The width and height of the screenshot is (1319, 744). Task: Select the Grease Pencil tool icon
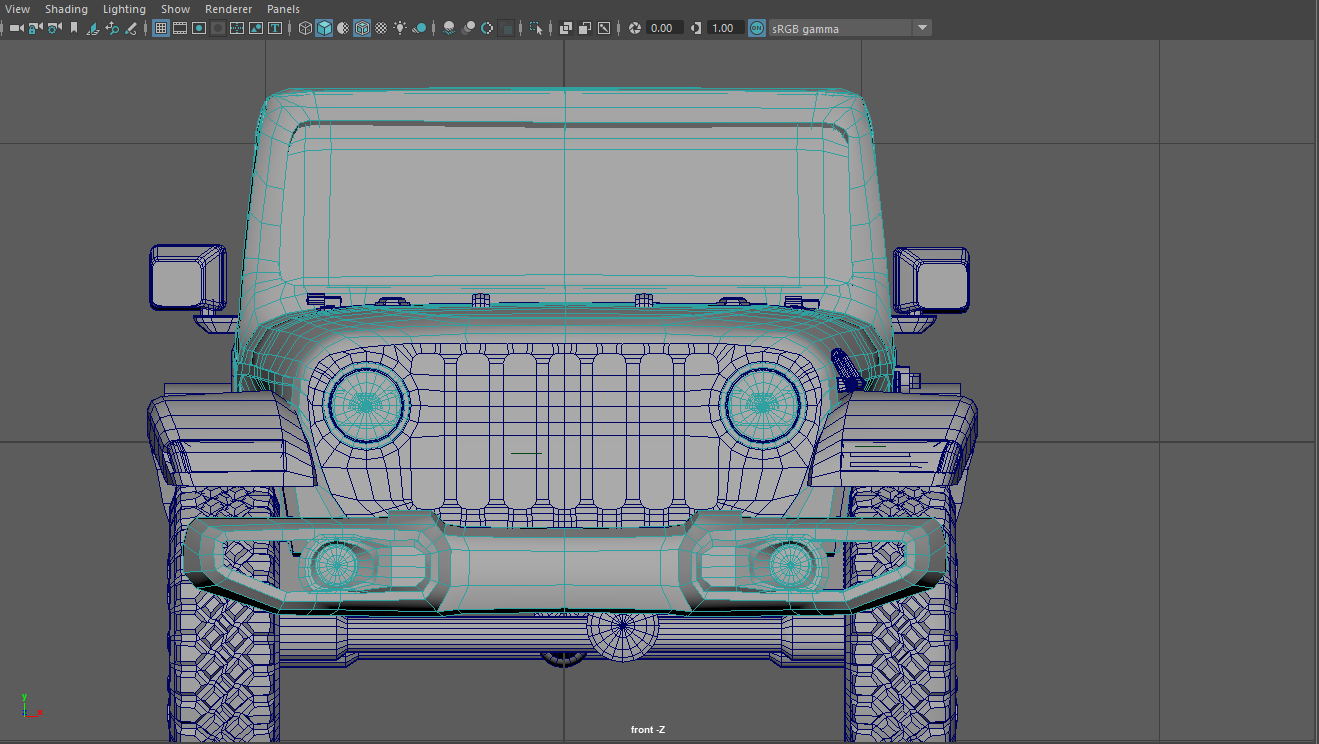(x=131, y=28)
